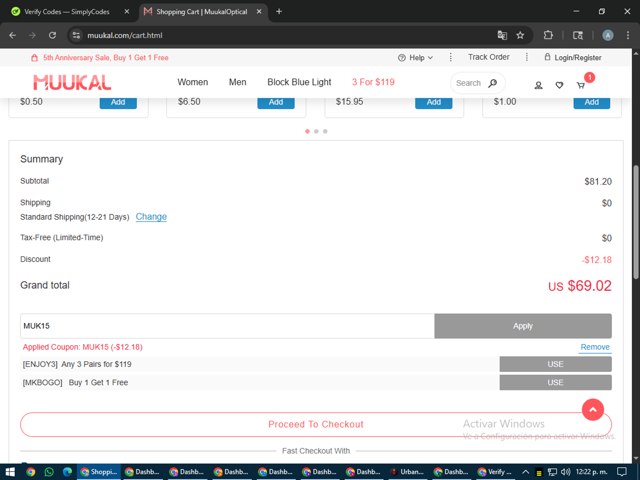Open the Men menu
Viewport: 640px width, 480px height.
tap(238, 82)
